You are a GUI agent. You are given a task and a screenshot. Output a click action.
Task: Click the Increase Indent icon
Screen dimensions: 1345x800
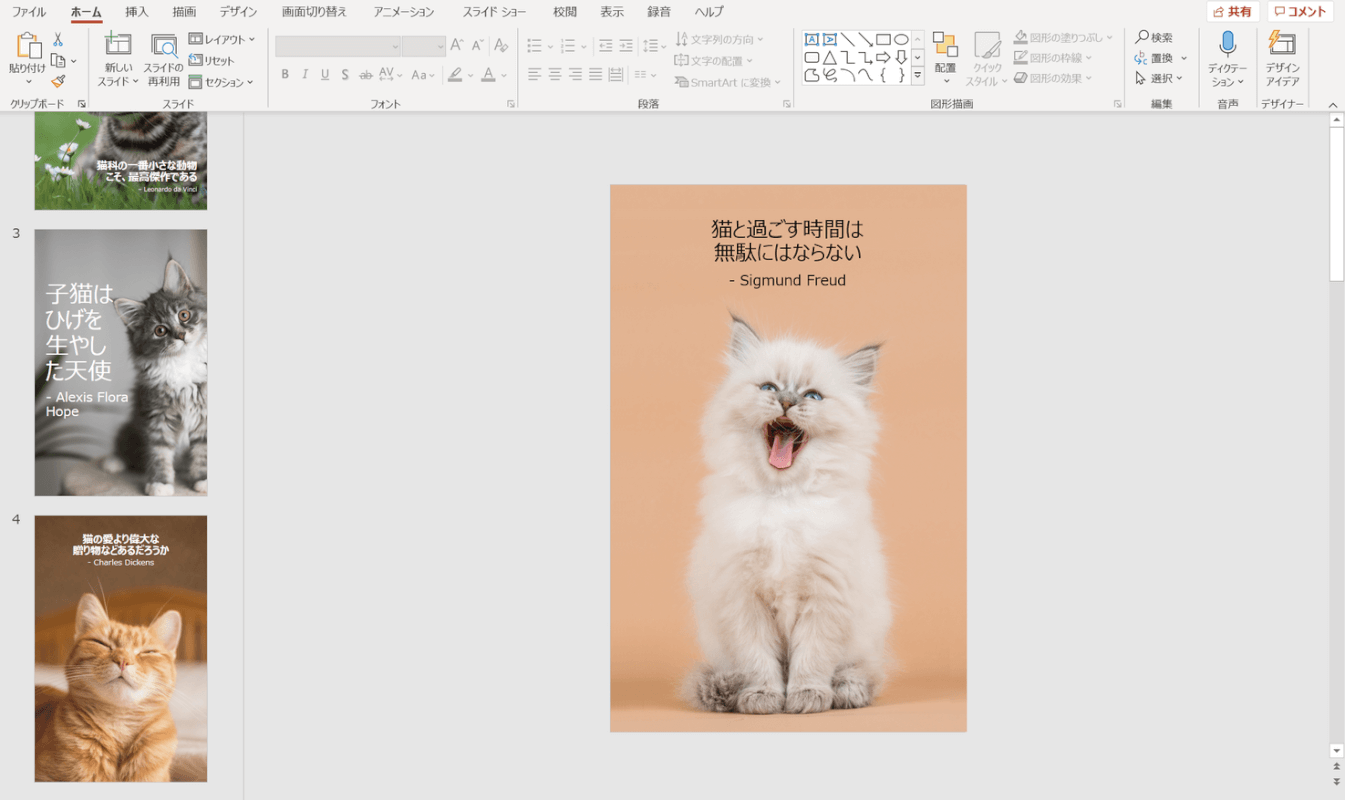point(626,45)
